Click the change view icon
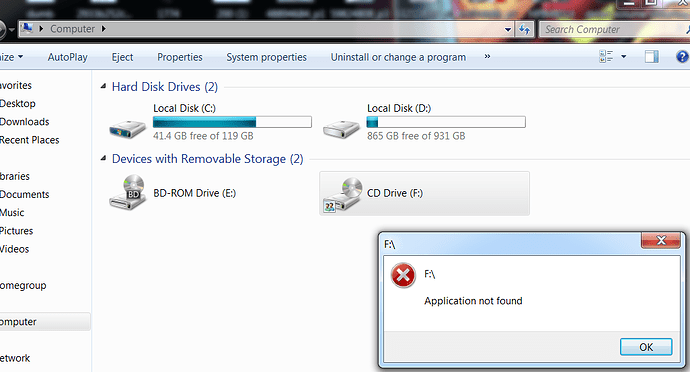The image size is (690, 372). coord(606,57)
